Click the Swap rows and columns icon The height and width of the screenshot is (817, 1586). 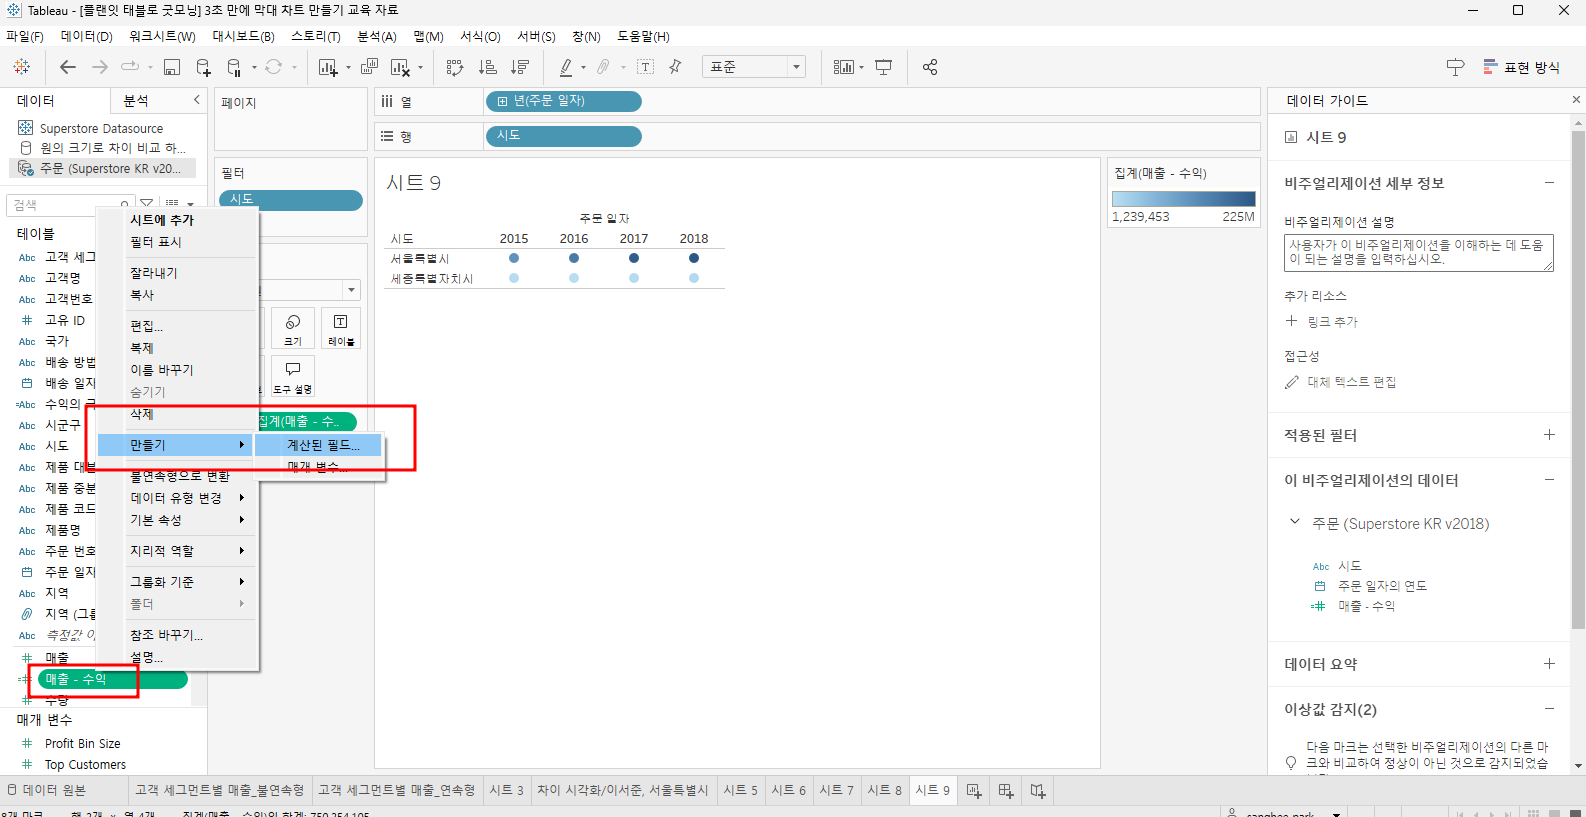455,67
